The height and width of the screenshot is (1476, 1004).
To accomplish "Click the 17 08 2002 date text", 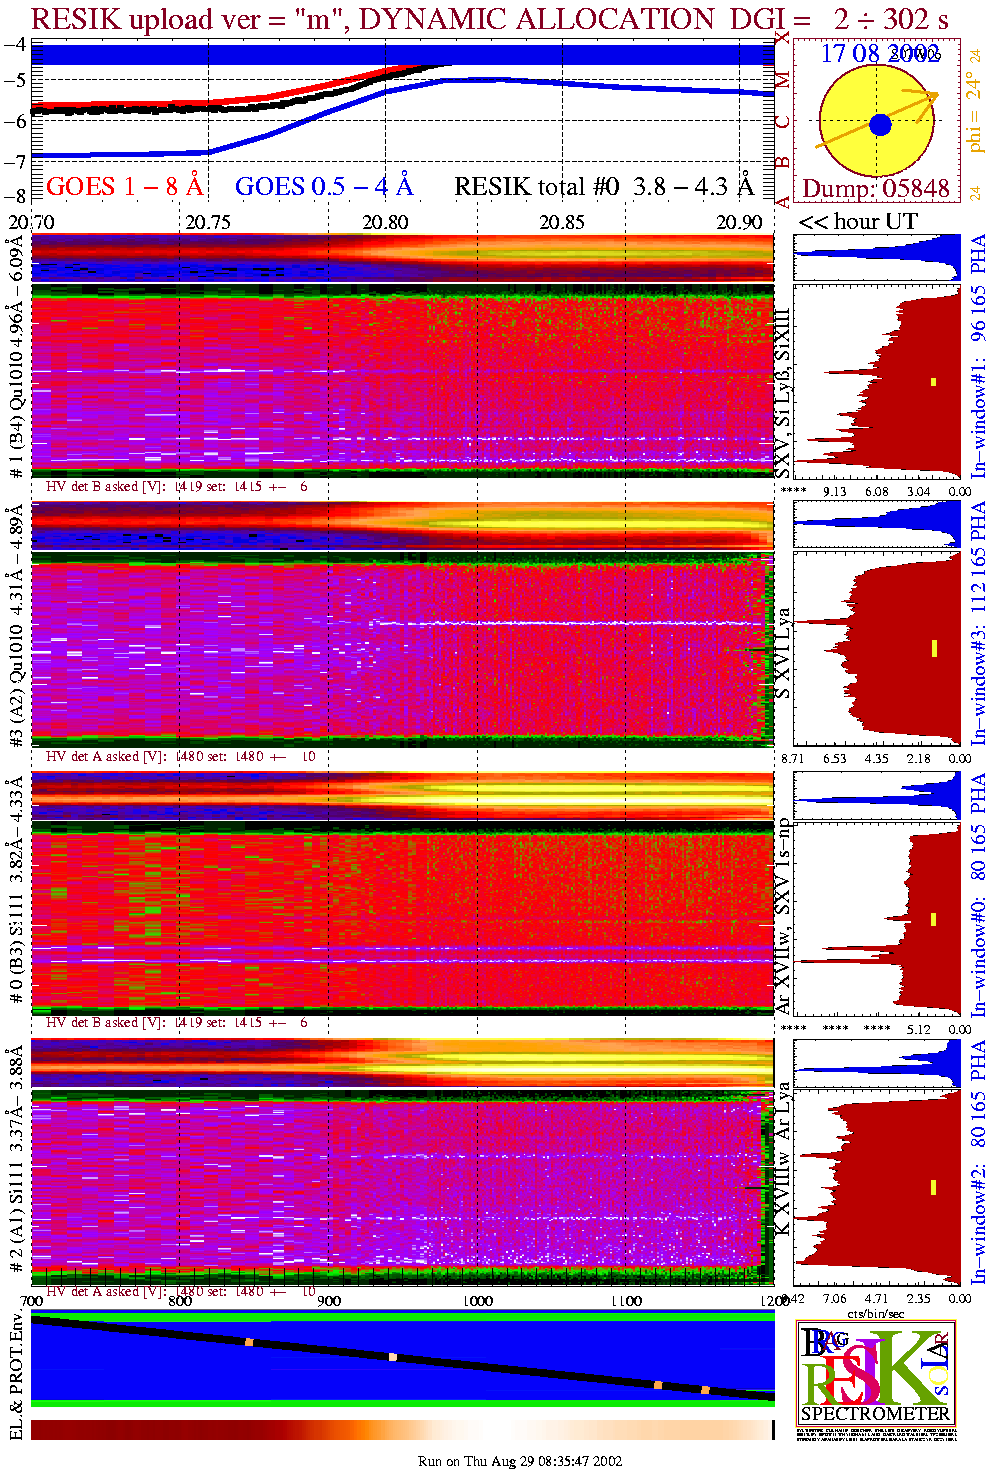I will pos(880,54).
